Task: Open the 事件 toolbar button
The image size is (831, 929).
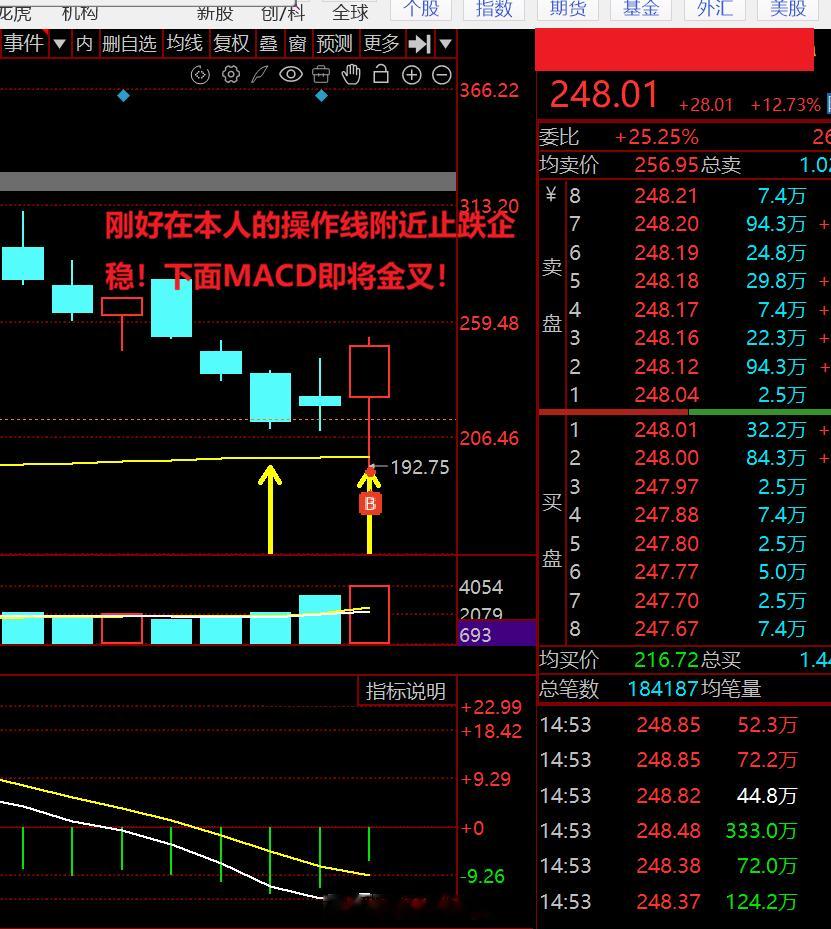Action: (24, 43)
